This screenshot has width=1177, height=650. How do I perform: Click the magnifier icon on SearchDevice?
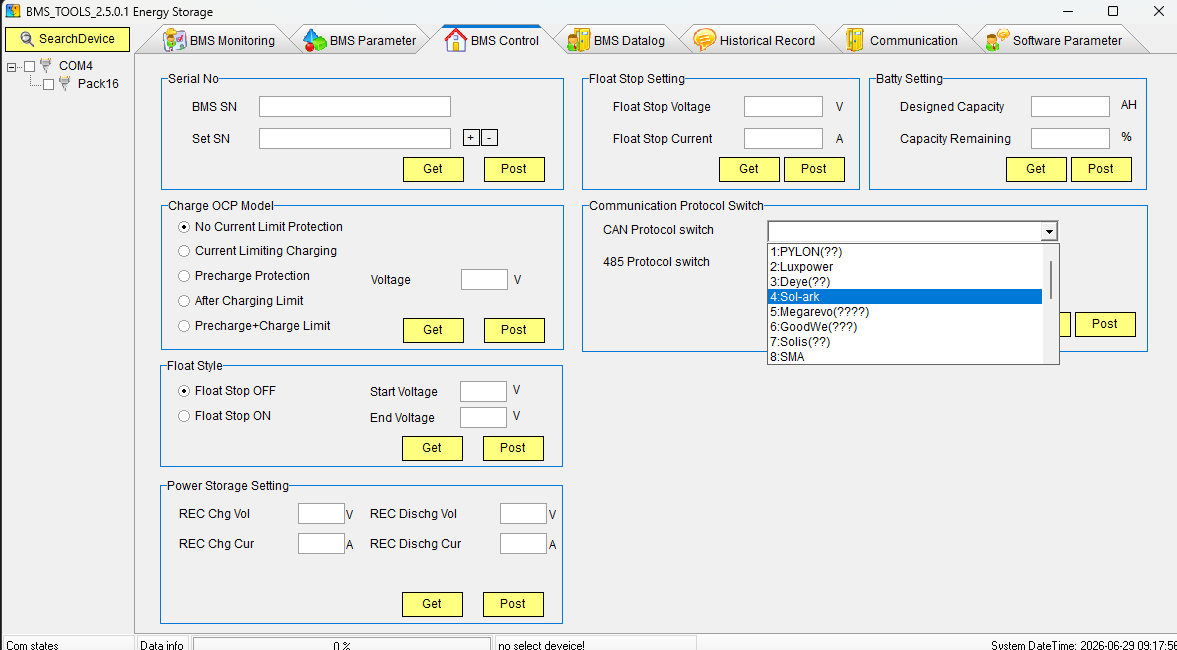point(27,39)
